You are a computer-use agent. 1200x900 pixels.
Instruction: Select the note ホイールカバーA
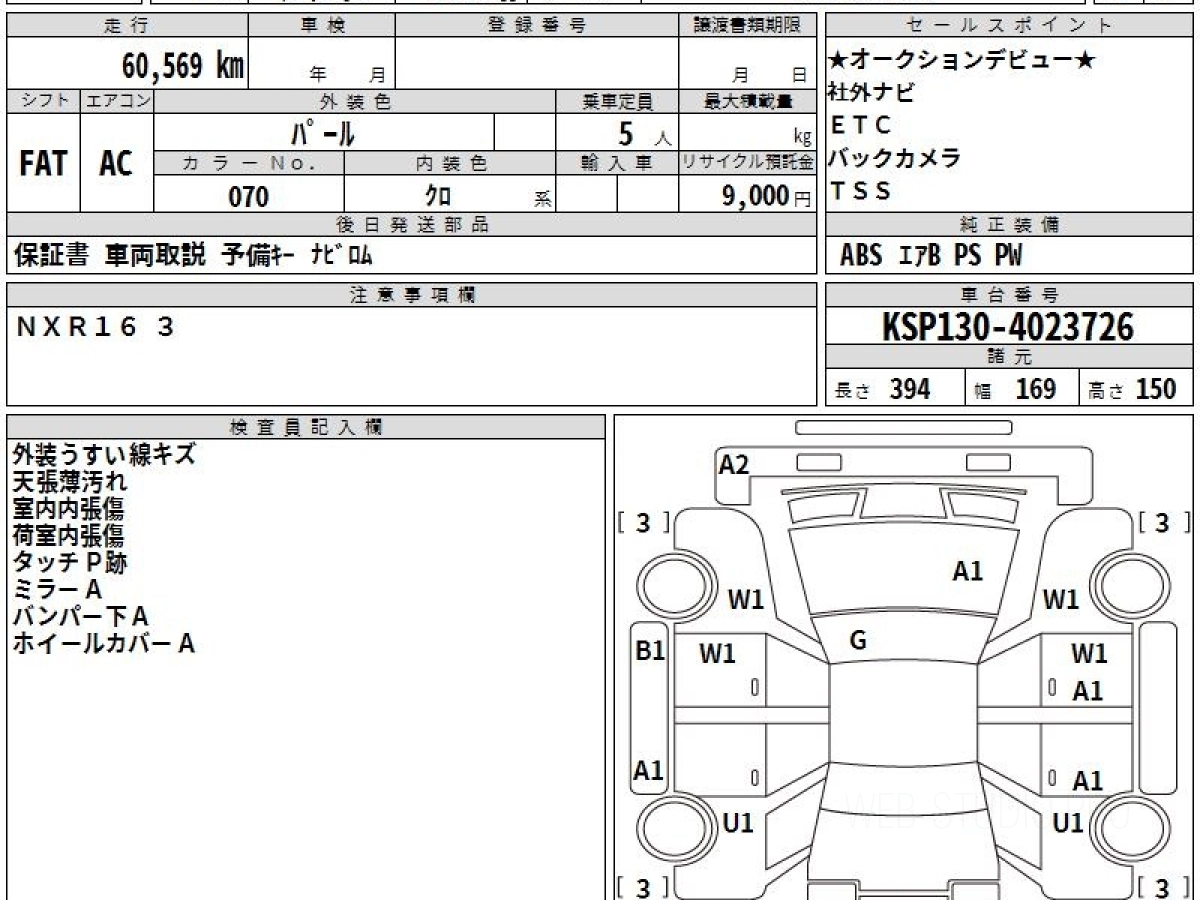click(104, 643)
